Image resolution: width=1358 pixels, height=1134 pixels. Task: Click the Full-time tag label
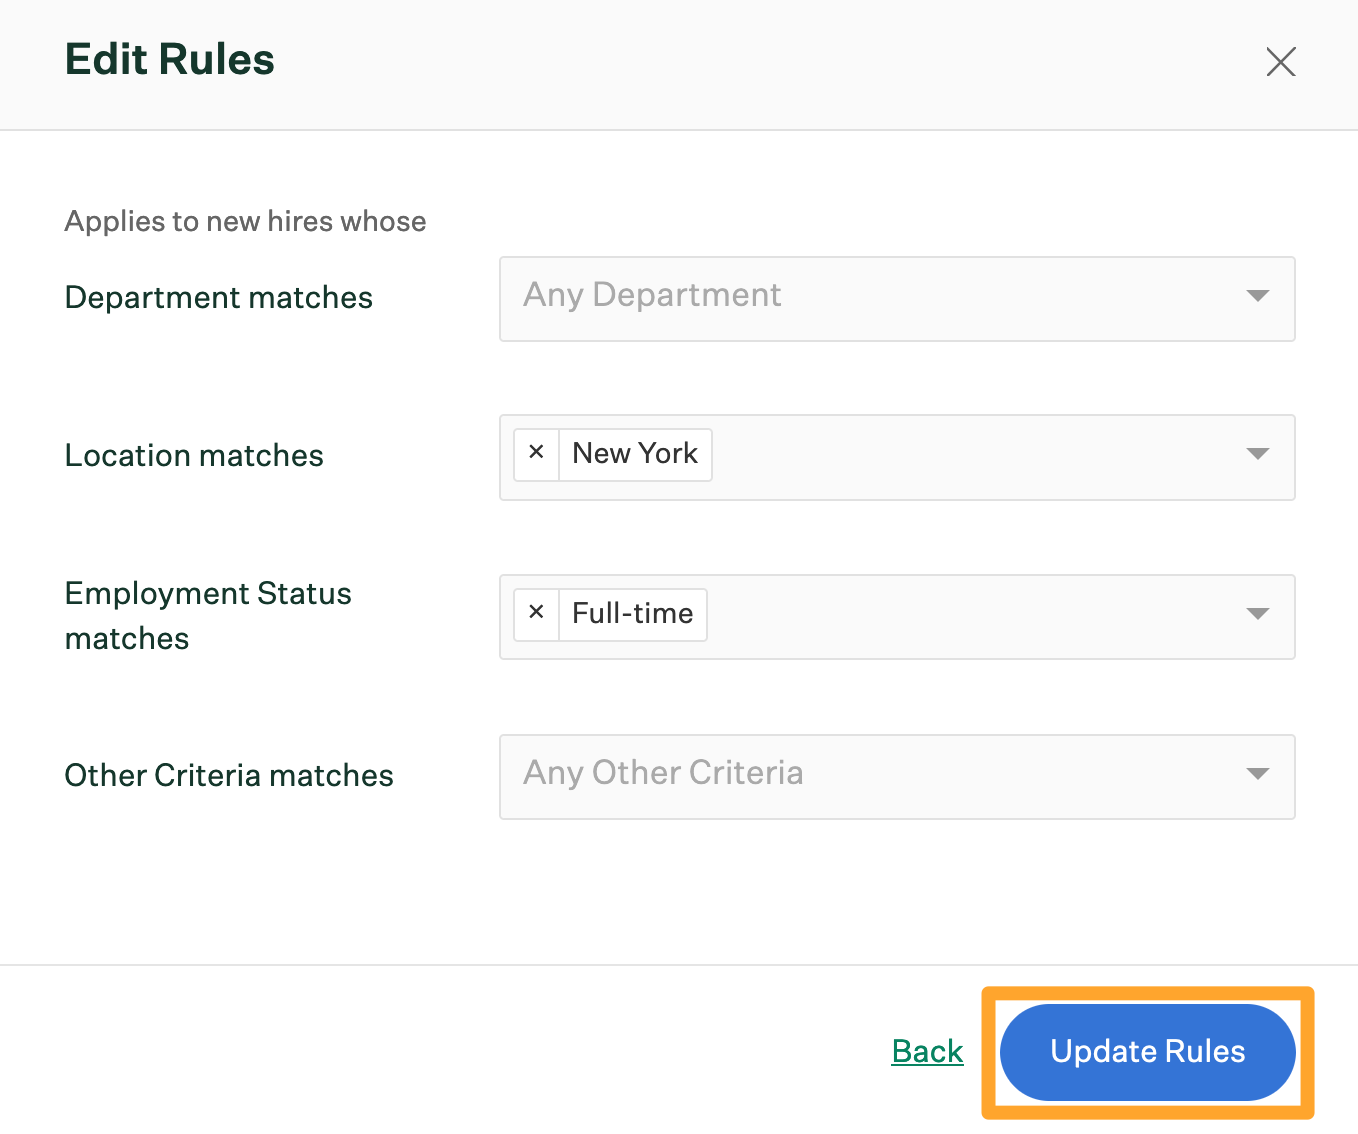click(633, 614)
